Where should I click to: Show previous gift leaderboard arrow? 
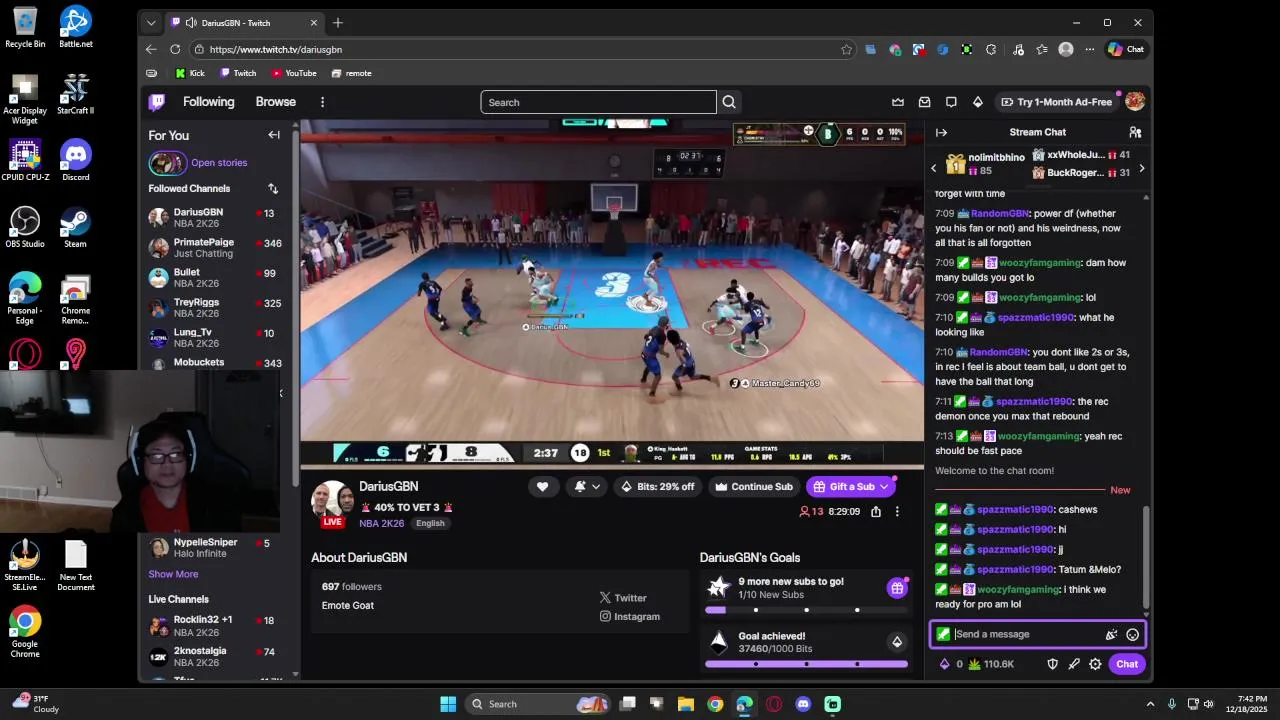[934, 168]
